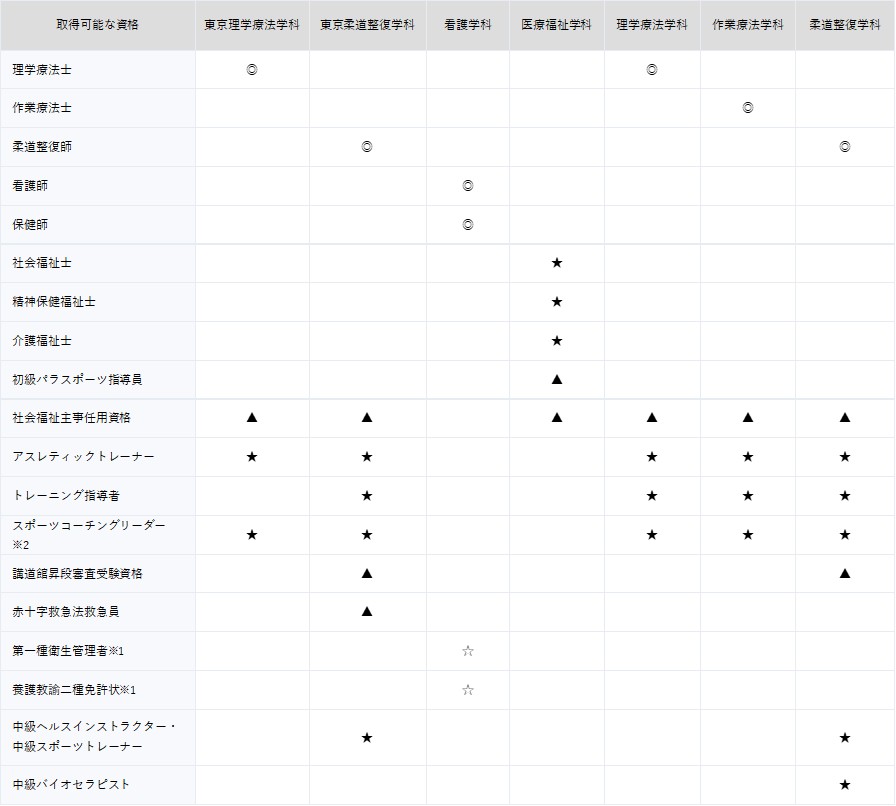Screen dimensions: 896x806
Task: Click the 作業療法学科 column header
Action: [x=748, y=25]
